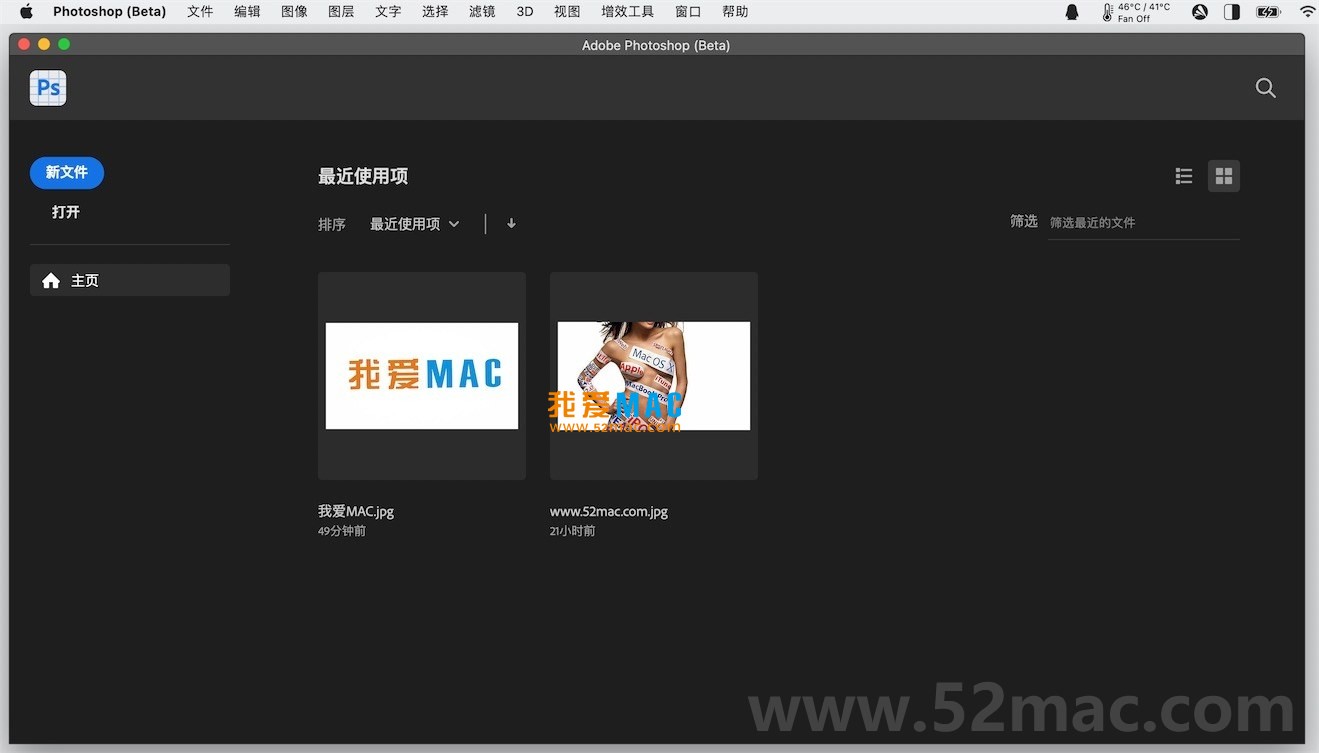
Task: Open the 滤镜 menu
Action: [x=482, y=11]
